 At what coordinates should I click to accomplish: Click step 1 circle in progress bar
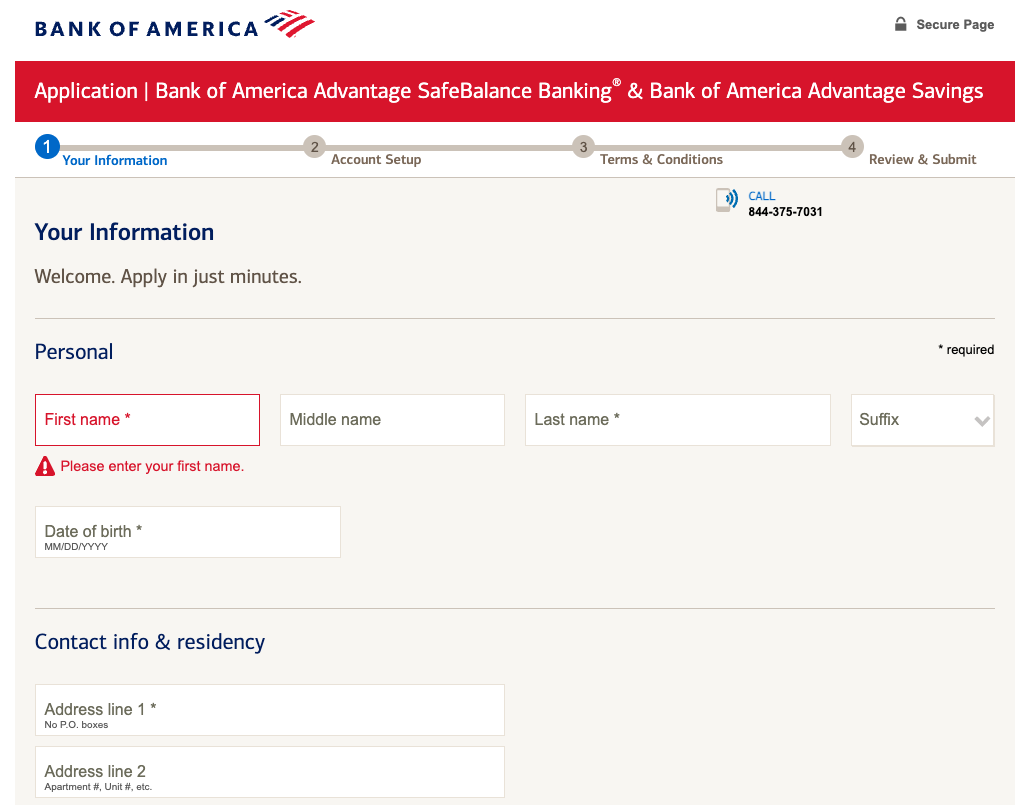[46, 148]
